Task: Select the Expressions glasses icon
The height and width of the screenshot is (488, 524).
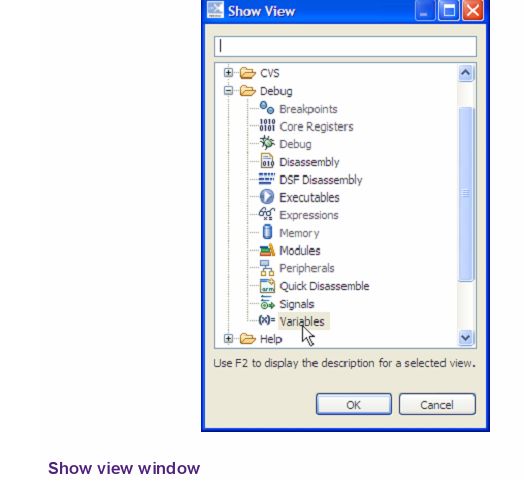Action: (x=267, y=214)
